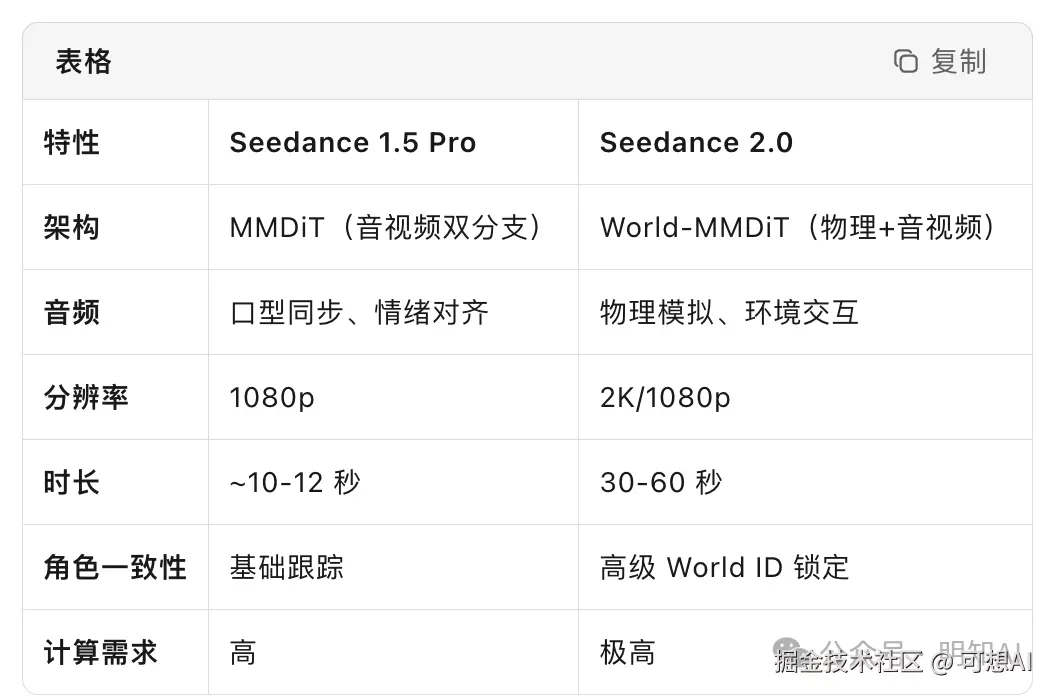Select the 计算需求 row label
The image size is (1054, 696).
click(100, 653)
